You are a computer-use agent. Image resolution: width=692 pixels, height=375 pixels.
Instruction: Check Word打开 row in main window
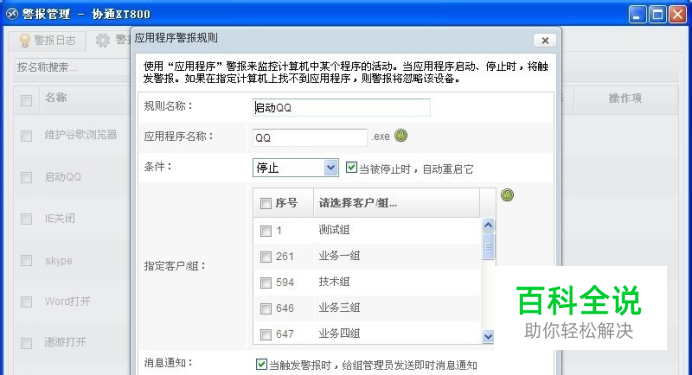[26, 302]
